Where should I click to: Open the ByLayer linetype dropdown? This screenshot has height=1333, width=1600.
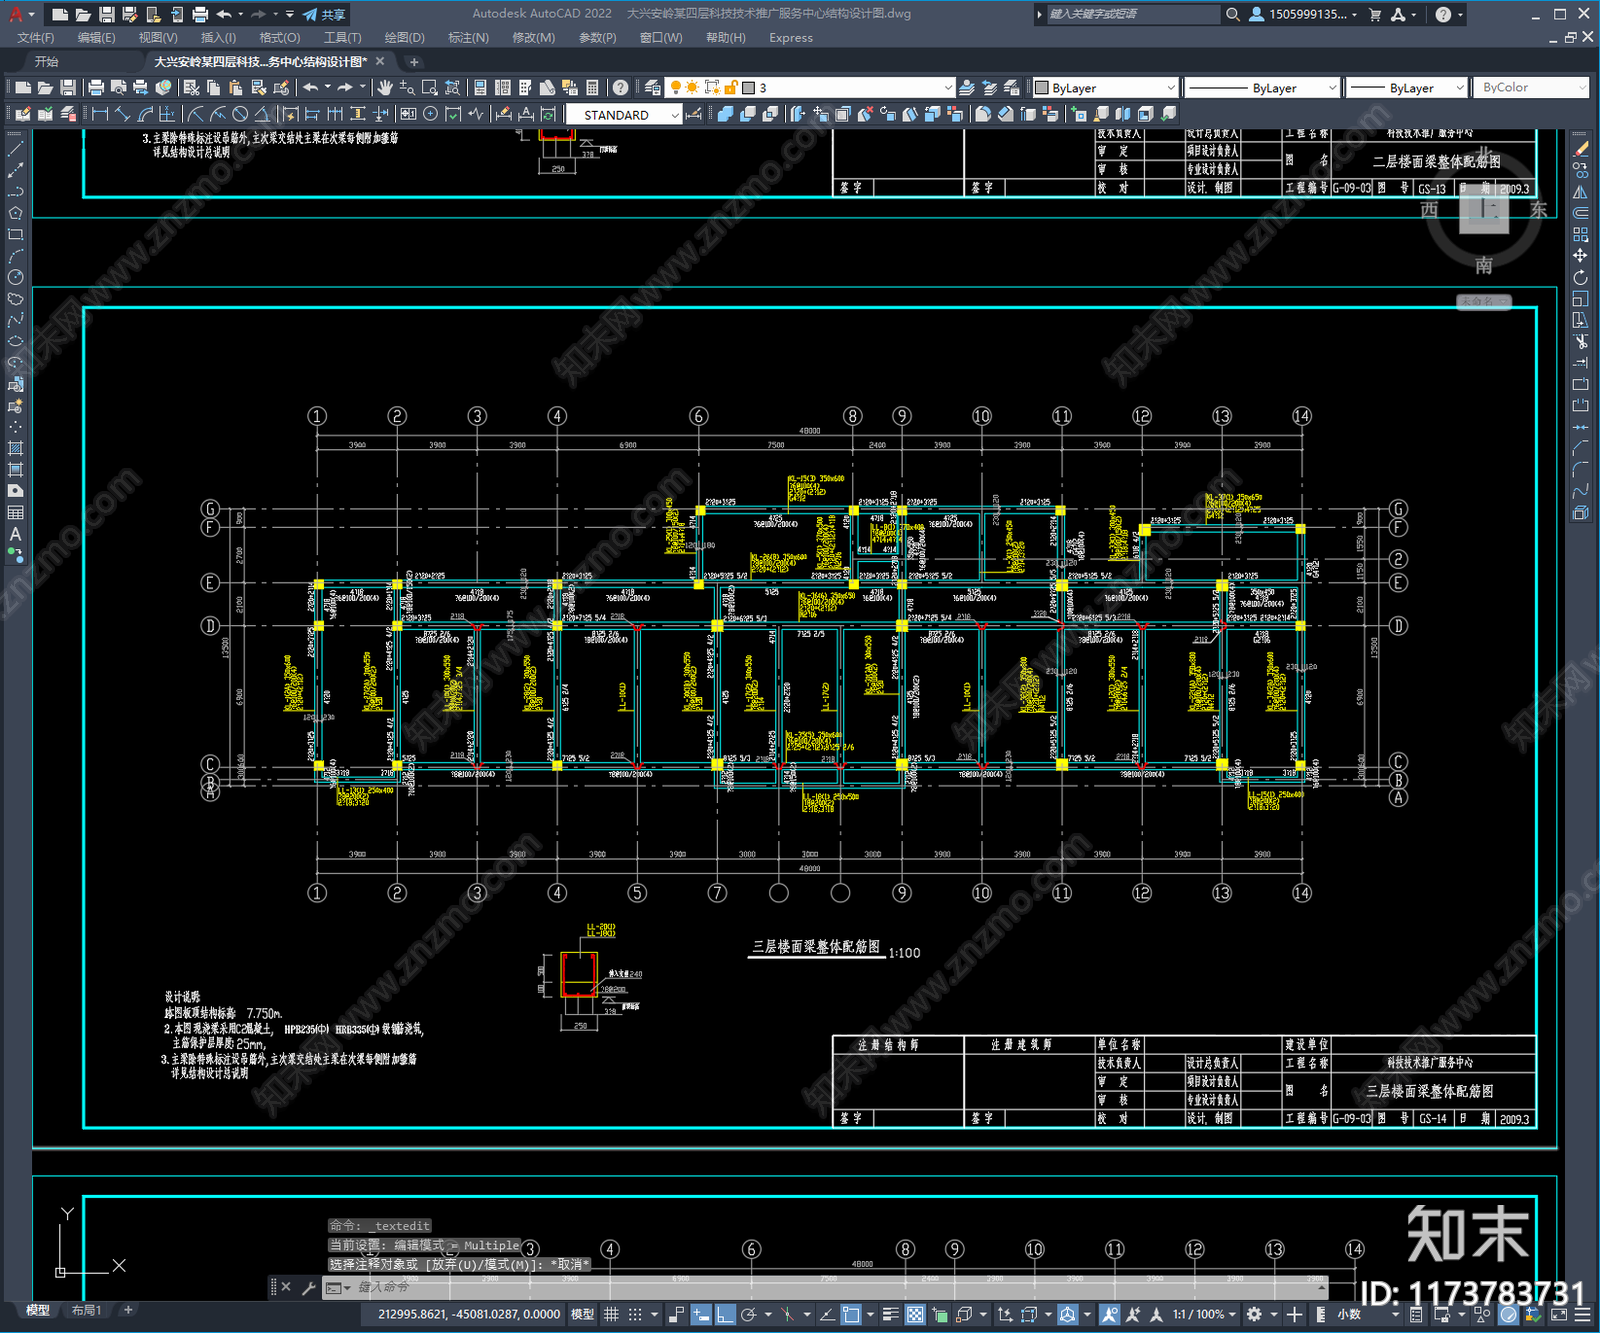(1262, 88)
